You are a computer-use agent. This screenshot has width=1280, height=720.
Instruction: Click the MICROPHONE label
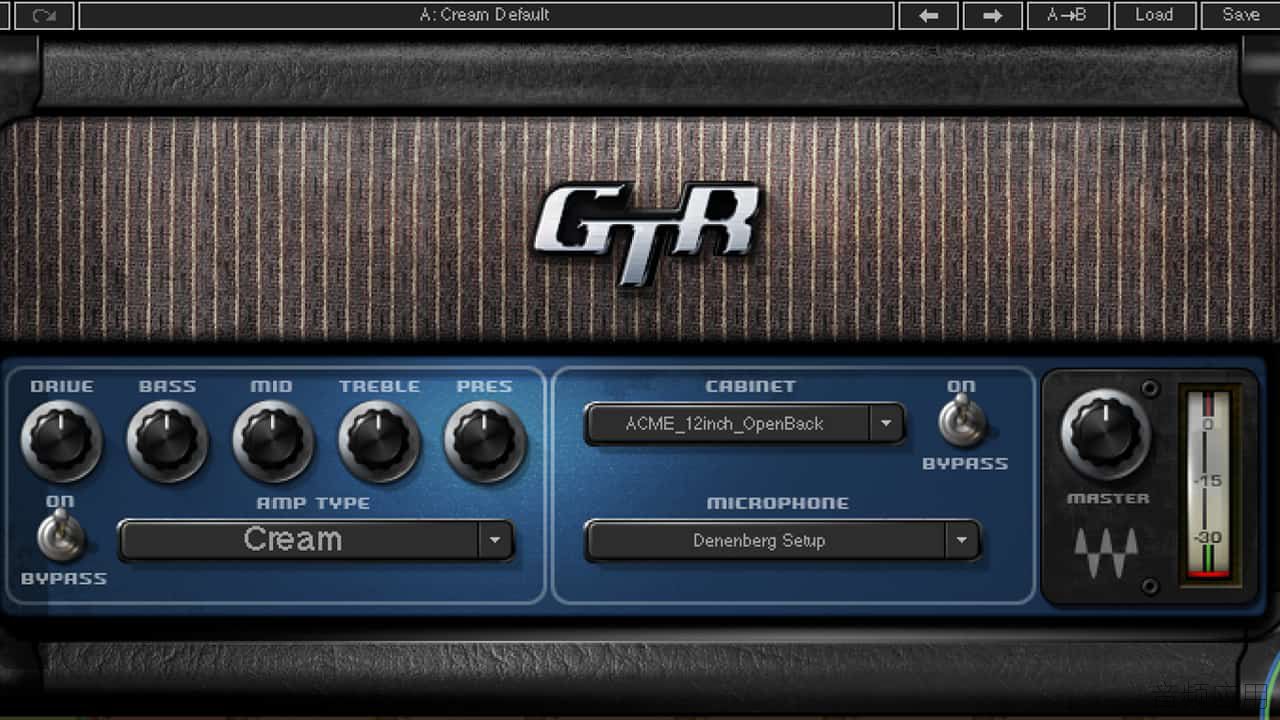778,503
